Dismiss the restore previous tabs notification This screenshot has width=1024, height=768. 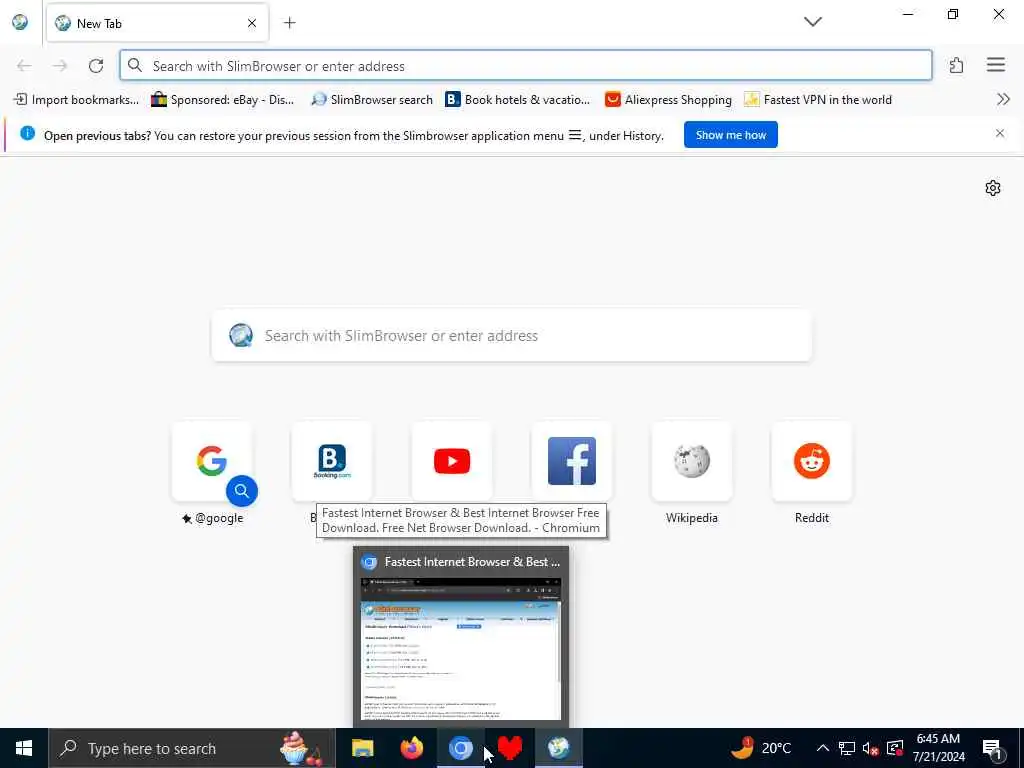coord(1000,133)
